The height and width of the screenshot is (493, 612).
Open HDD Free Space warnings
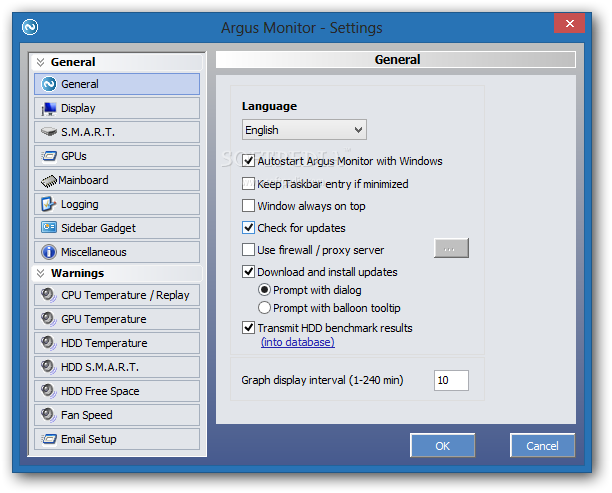point(117,391)
